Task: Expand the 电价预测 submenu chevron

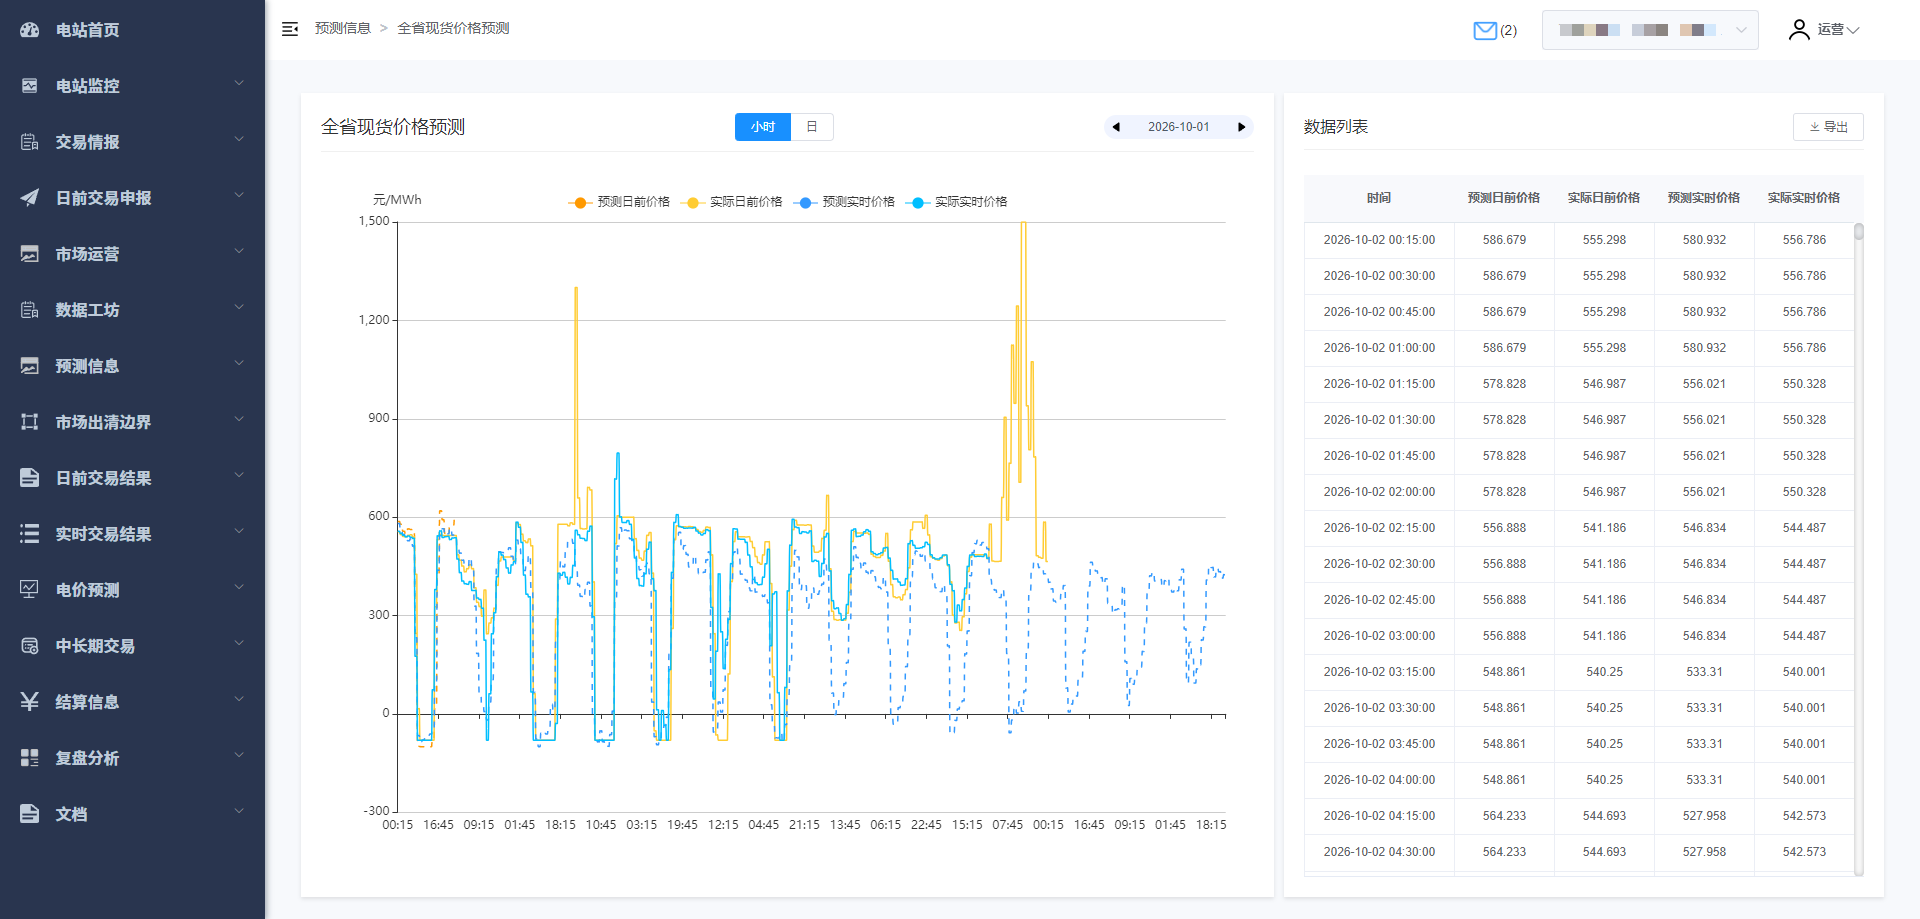Action: coord(239,587)
